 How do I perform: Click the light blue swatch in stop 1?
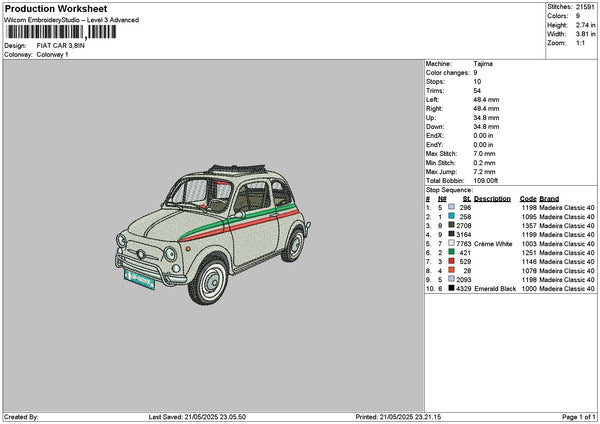(452, 206)
